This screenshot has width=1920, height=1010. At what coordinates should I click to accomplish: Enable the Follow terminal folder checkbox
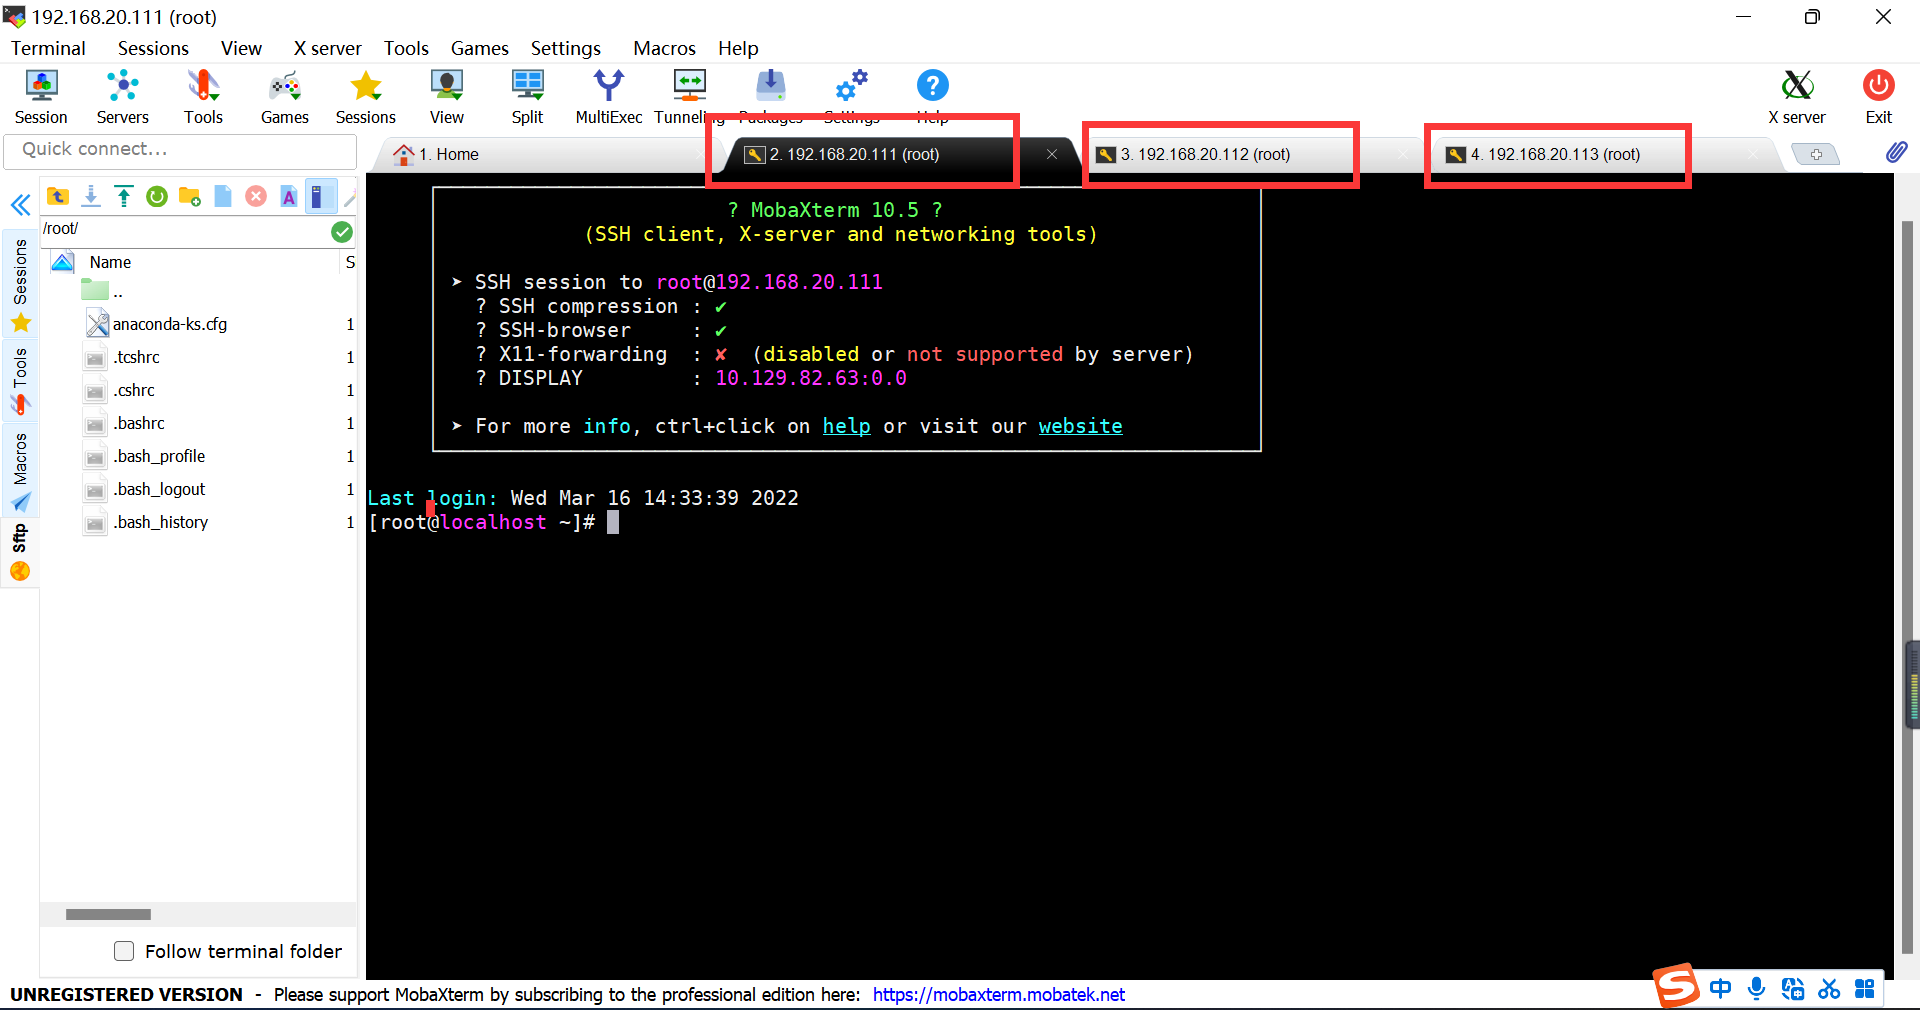pyautogui.click(x=124, y=951)
